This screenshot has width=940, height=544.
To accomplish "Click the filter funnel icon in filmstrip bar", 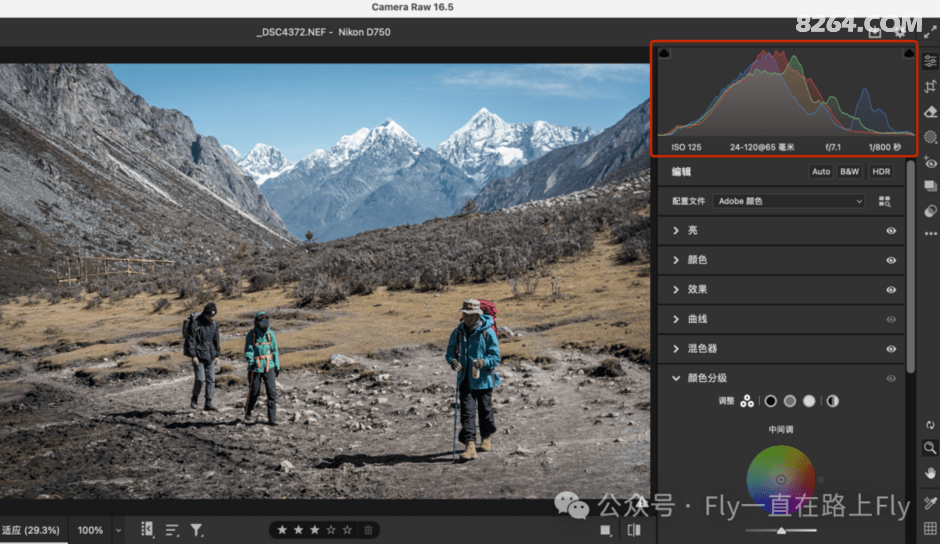I will coord(197,530).
